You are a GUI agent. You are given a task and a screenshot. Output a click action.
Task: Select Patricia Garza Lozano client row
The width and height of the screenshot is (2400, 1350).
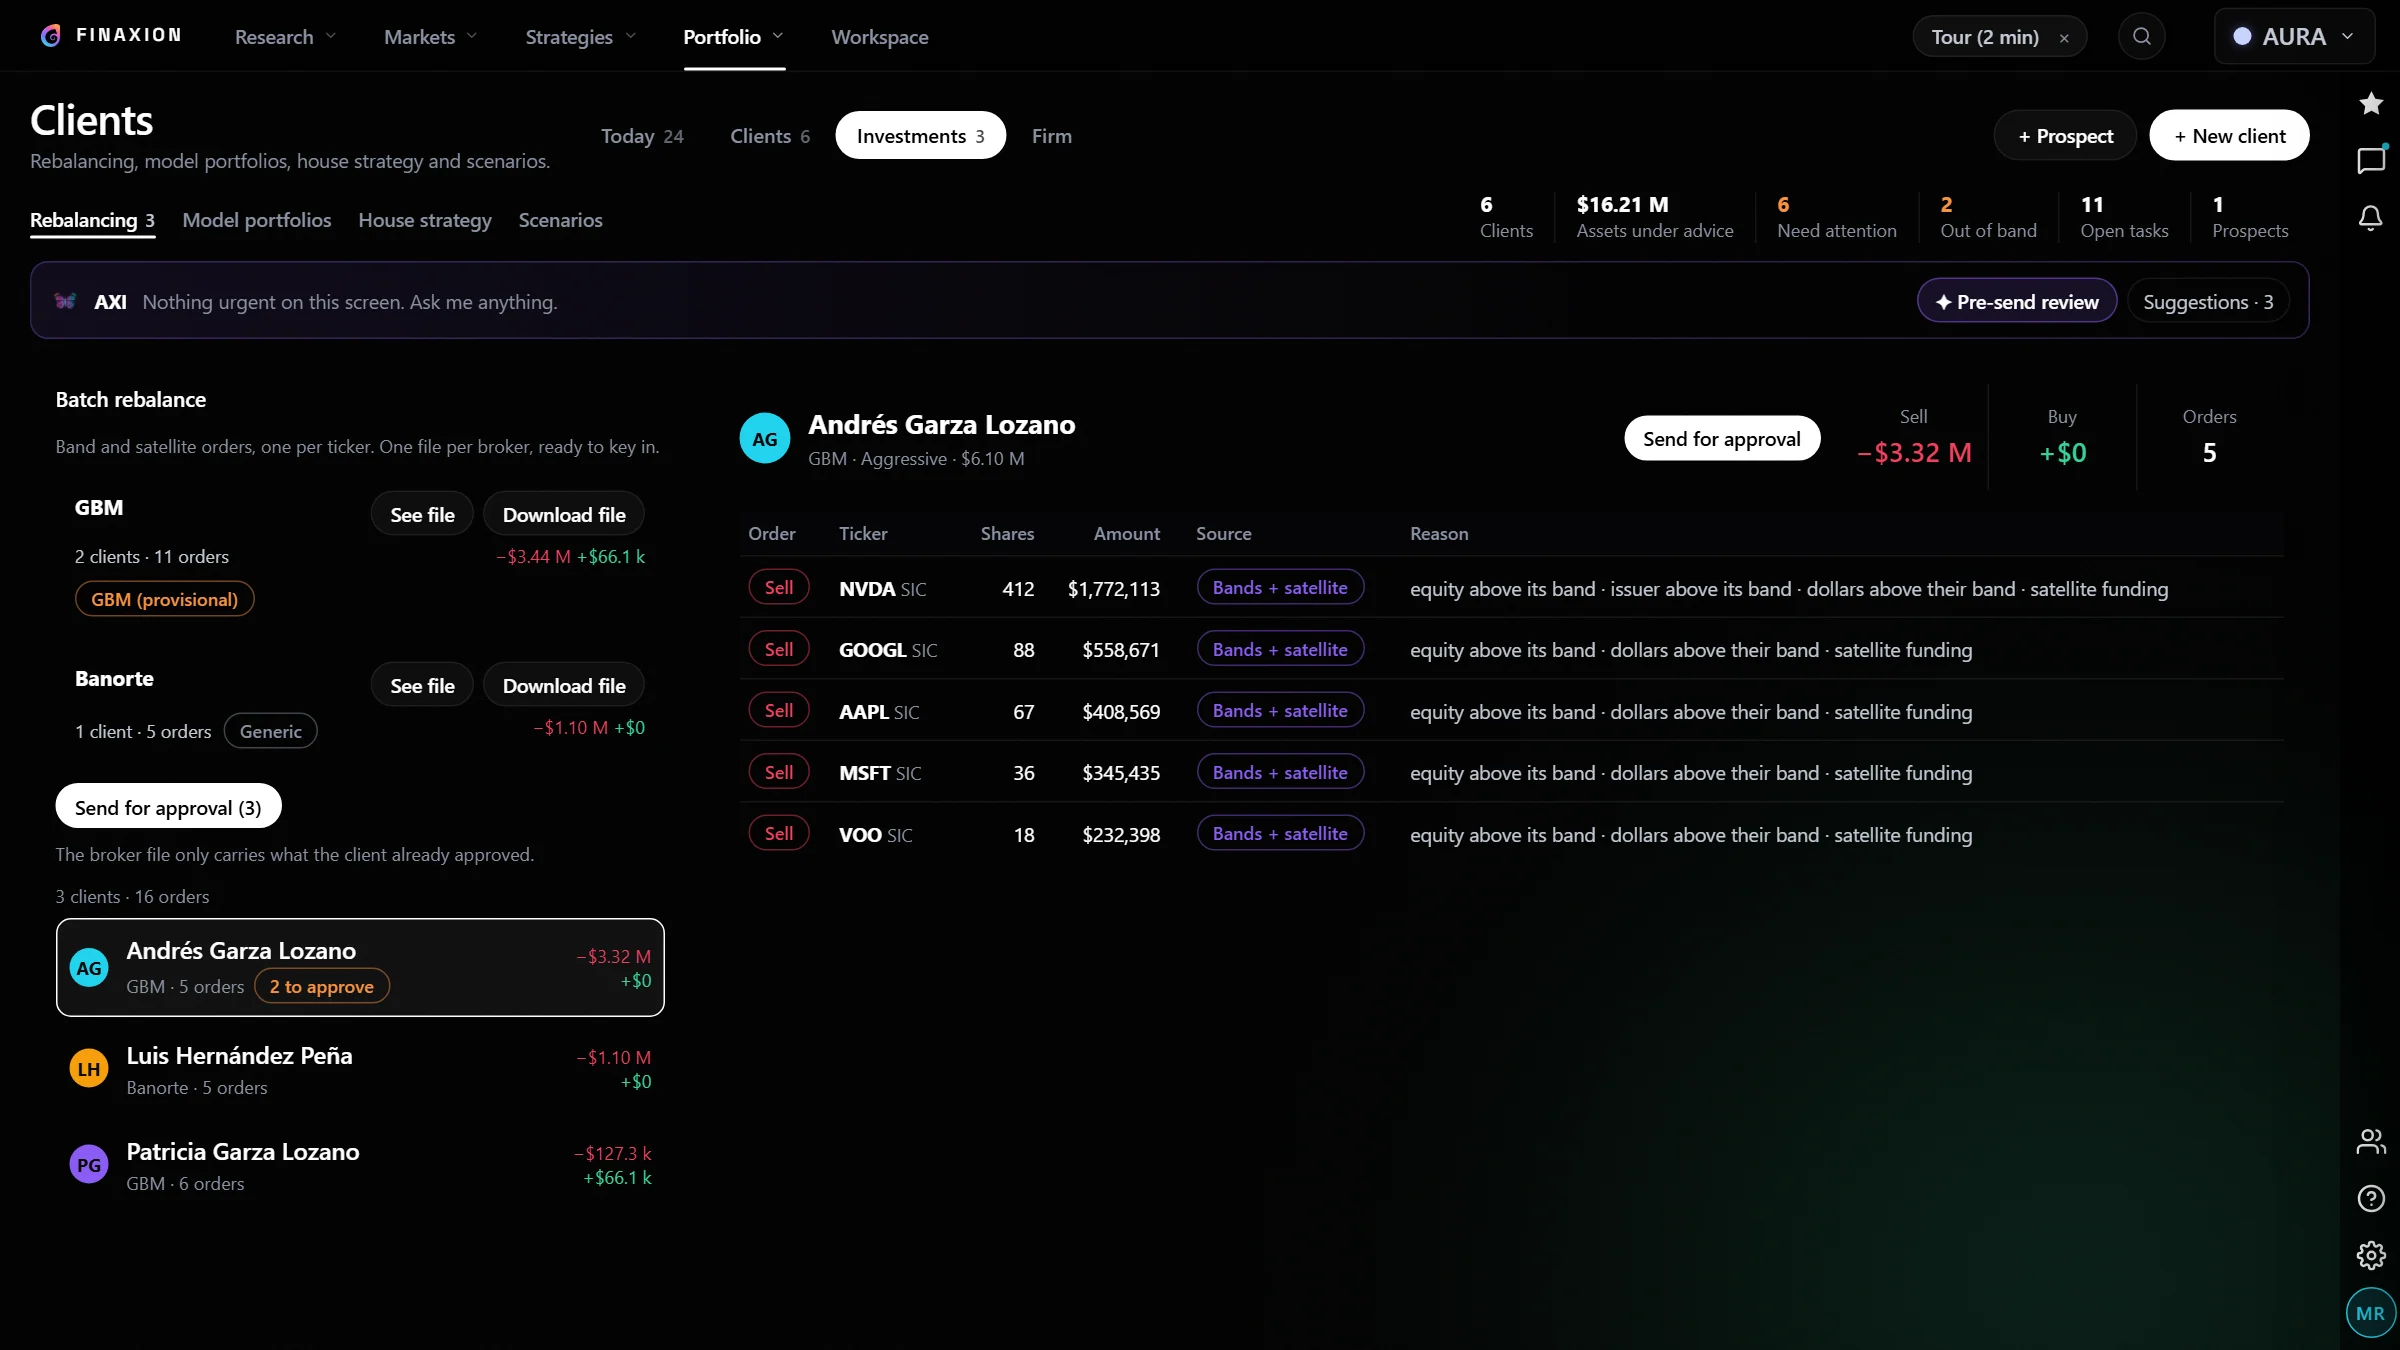click(x=360, y=1165)
